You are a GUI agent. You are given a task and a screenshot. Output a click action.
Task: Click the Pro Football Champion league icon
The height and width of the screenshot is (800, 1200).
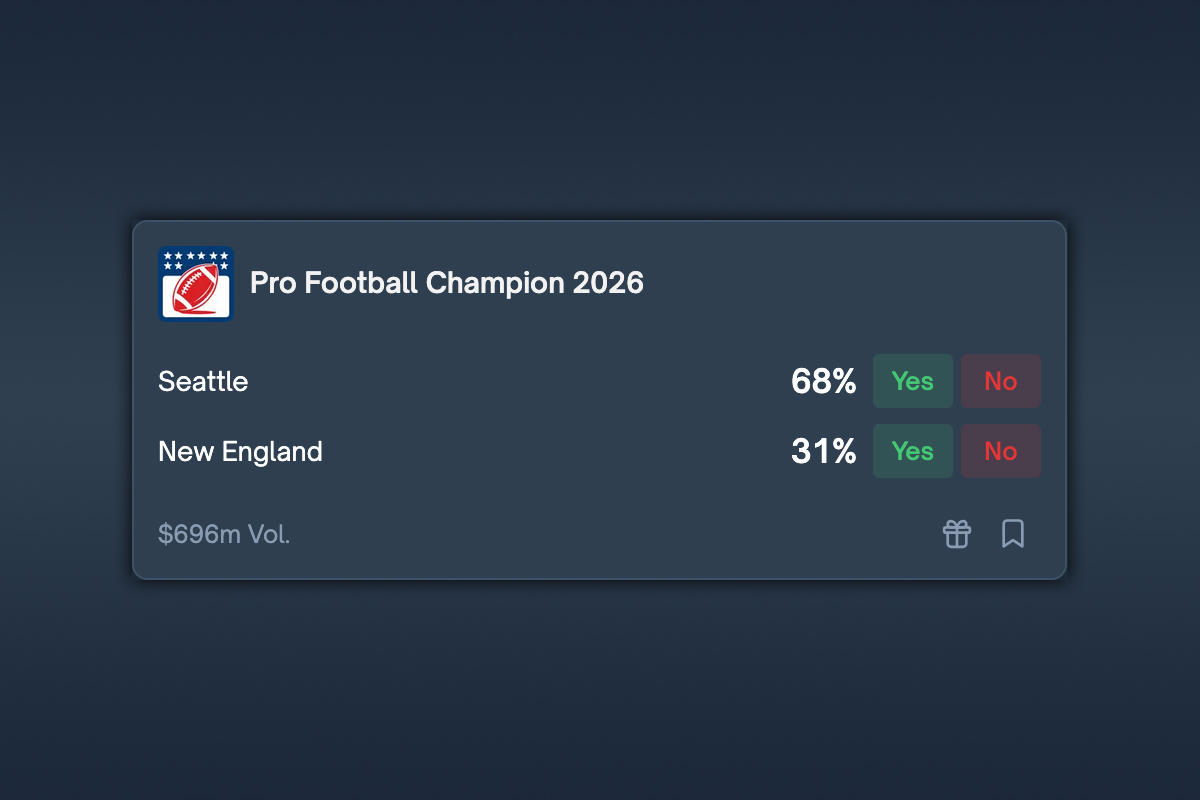194,283
